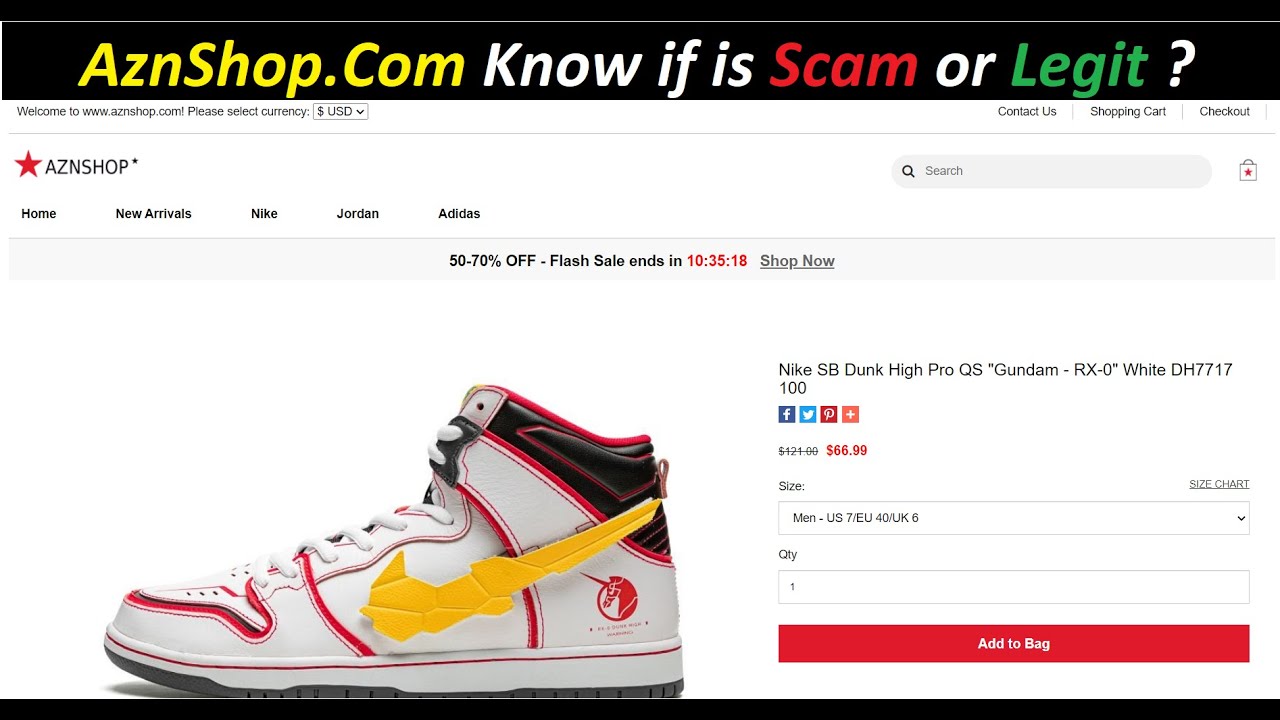The image size is (1280, 720).
Task: Click the search magnifier icon
Action: click(908, 171)
